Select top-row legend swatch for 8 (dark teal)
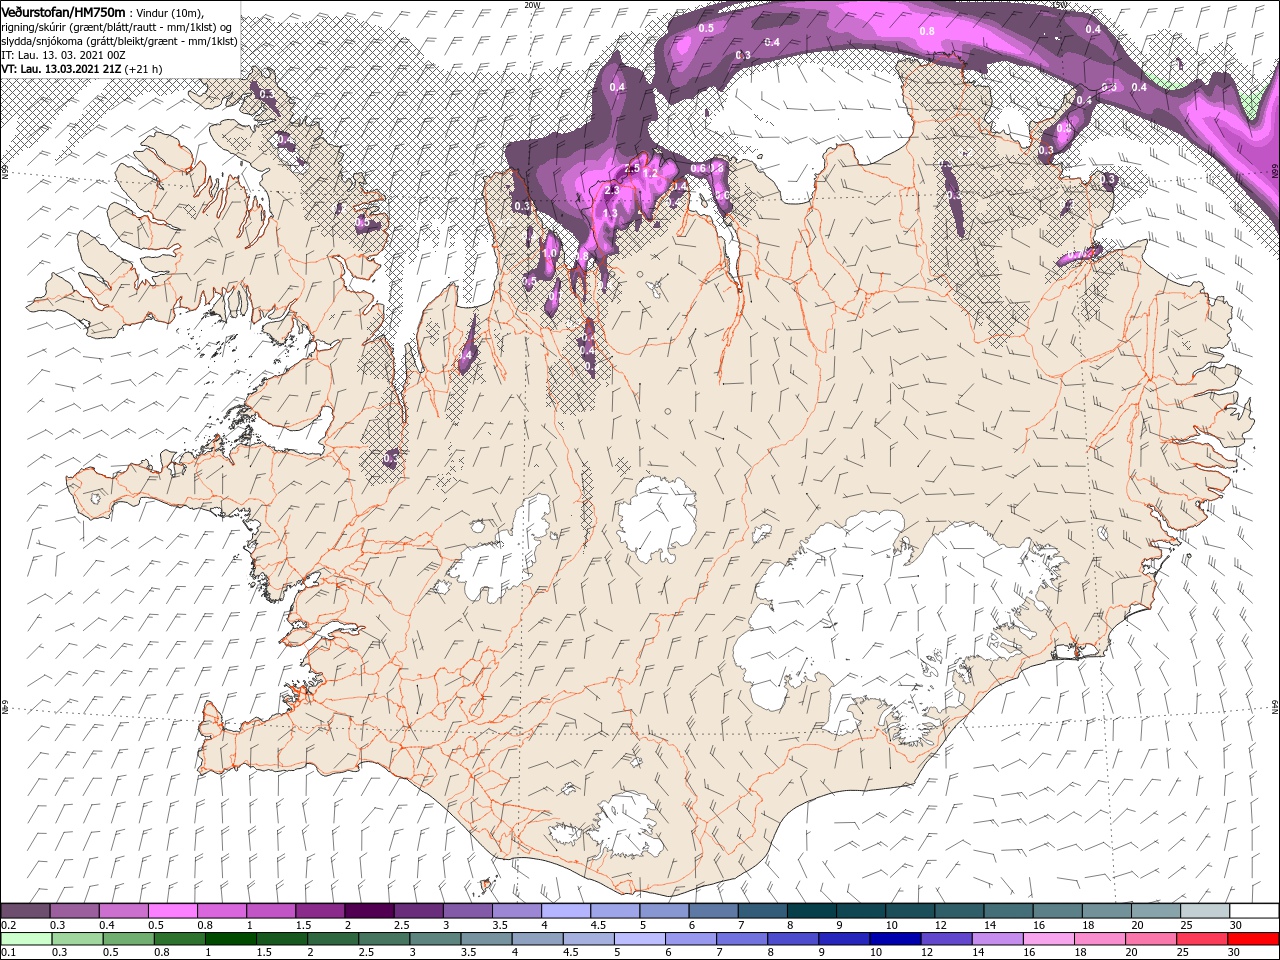 tap(812, 911)
